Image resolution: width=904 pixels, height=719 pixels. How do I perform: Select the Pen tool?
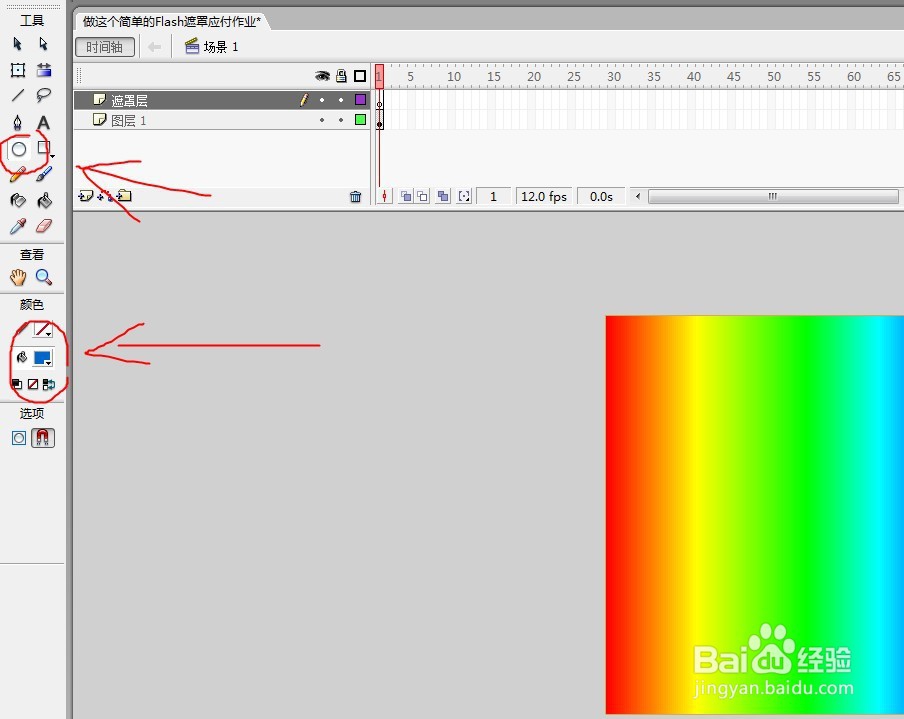tap(18, 122)
